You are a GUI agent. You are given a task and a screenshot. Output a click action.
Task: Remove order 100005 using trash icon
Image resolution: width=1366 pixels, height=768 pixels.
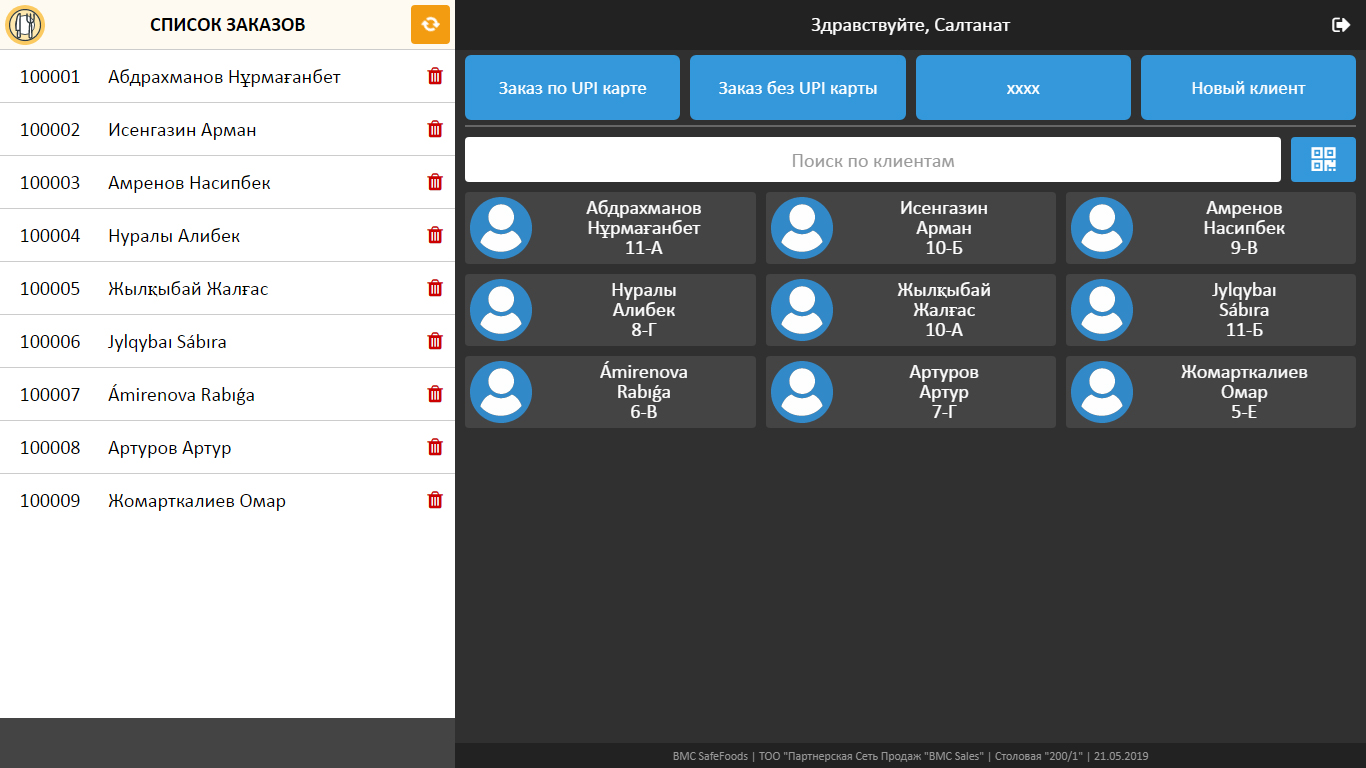pyautogui.click(x=435, y=288)
